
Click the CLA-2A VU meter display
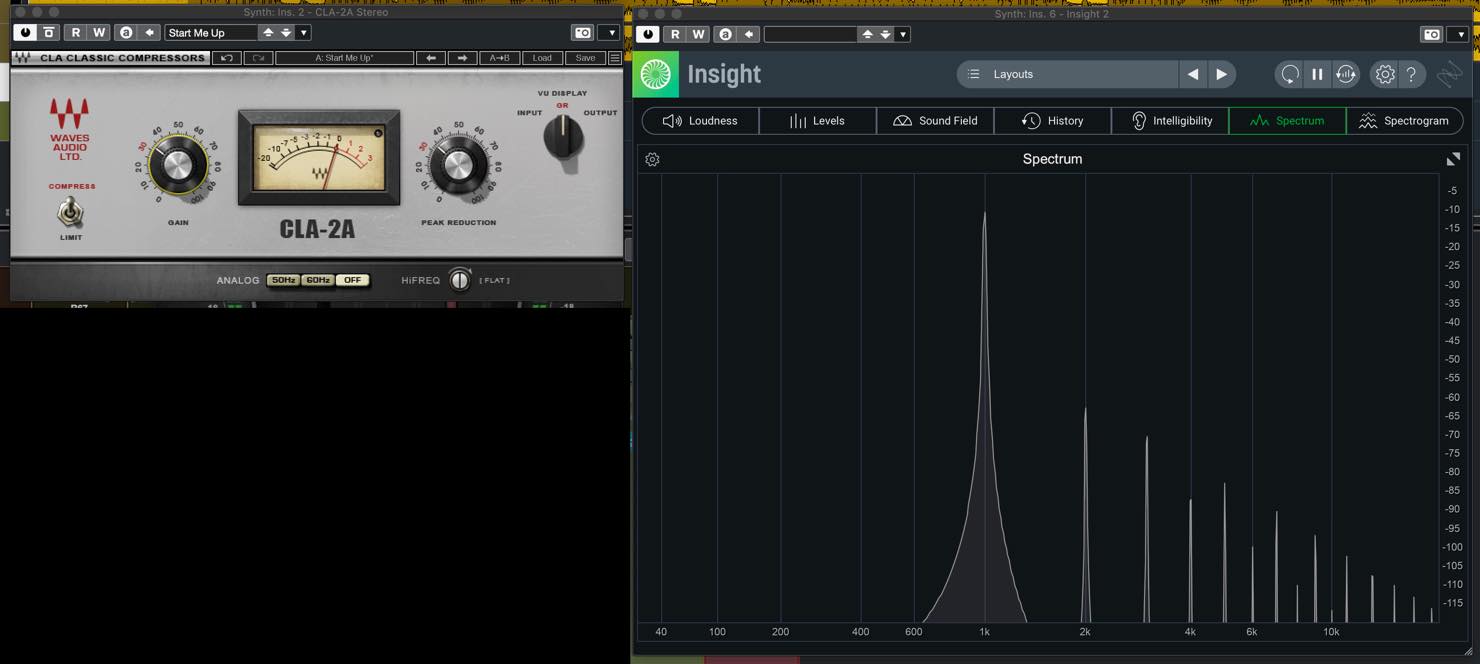click(319, 157)
